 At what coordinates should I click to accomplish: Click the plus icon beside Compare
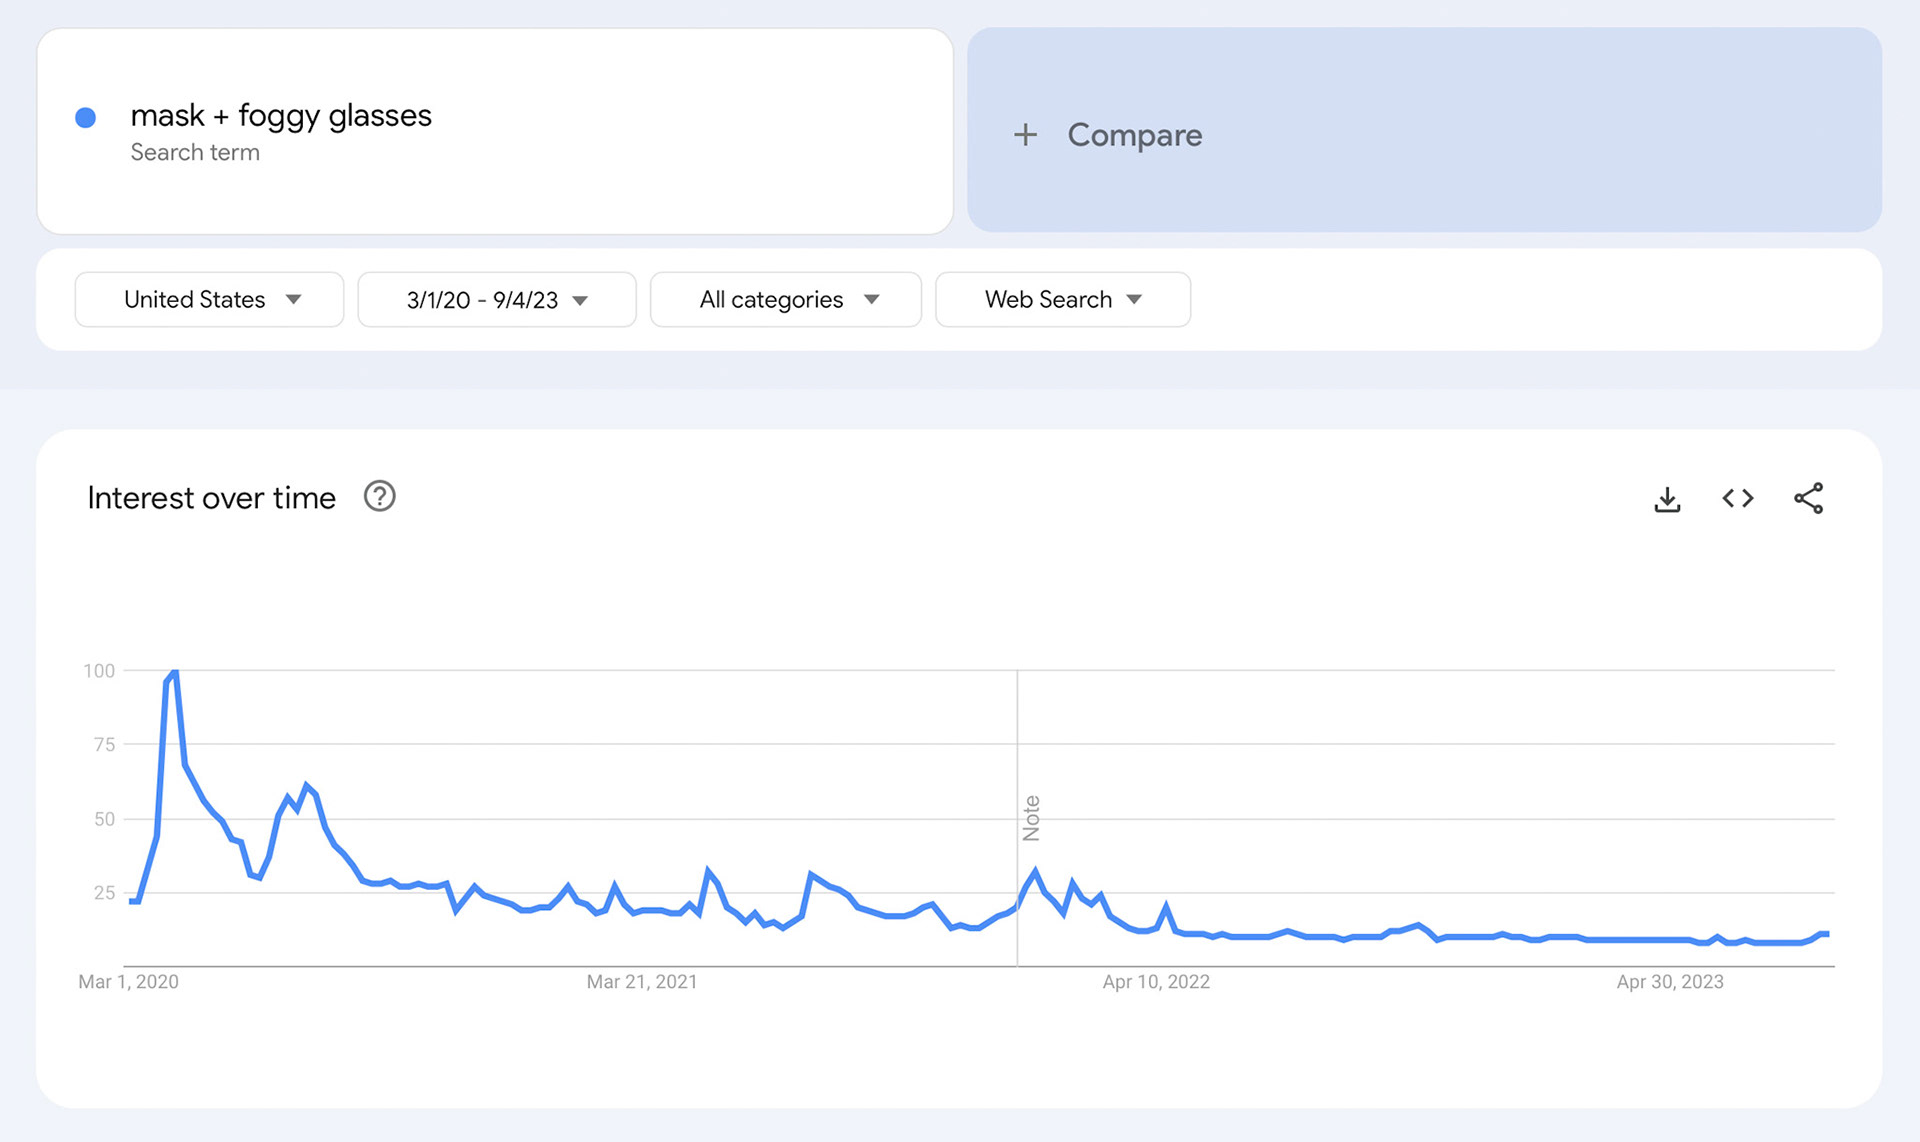click(1025, 135)
